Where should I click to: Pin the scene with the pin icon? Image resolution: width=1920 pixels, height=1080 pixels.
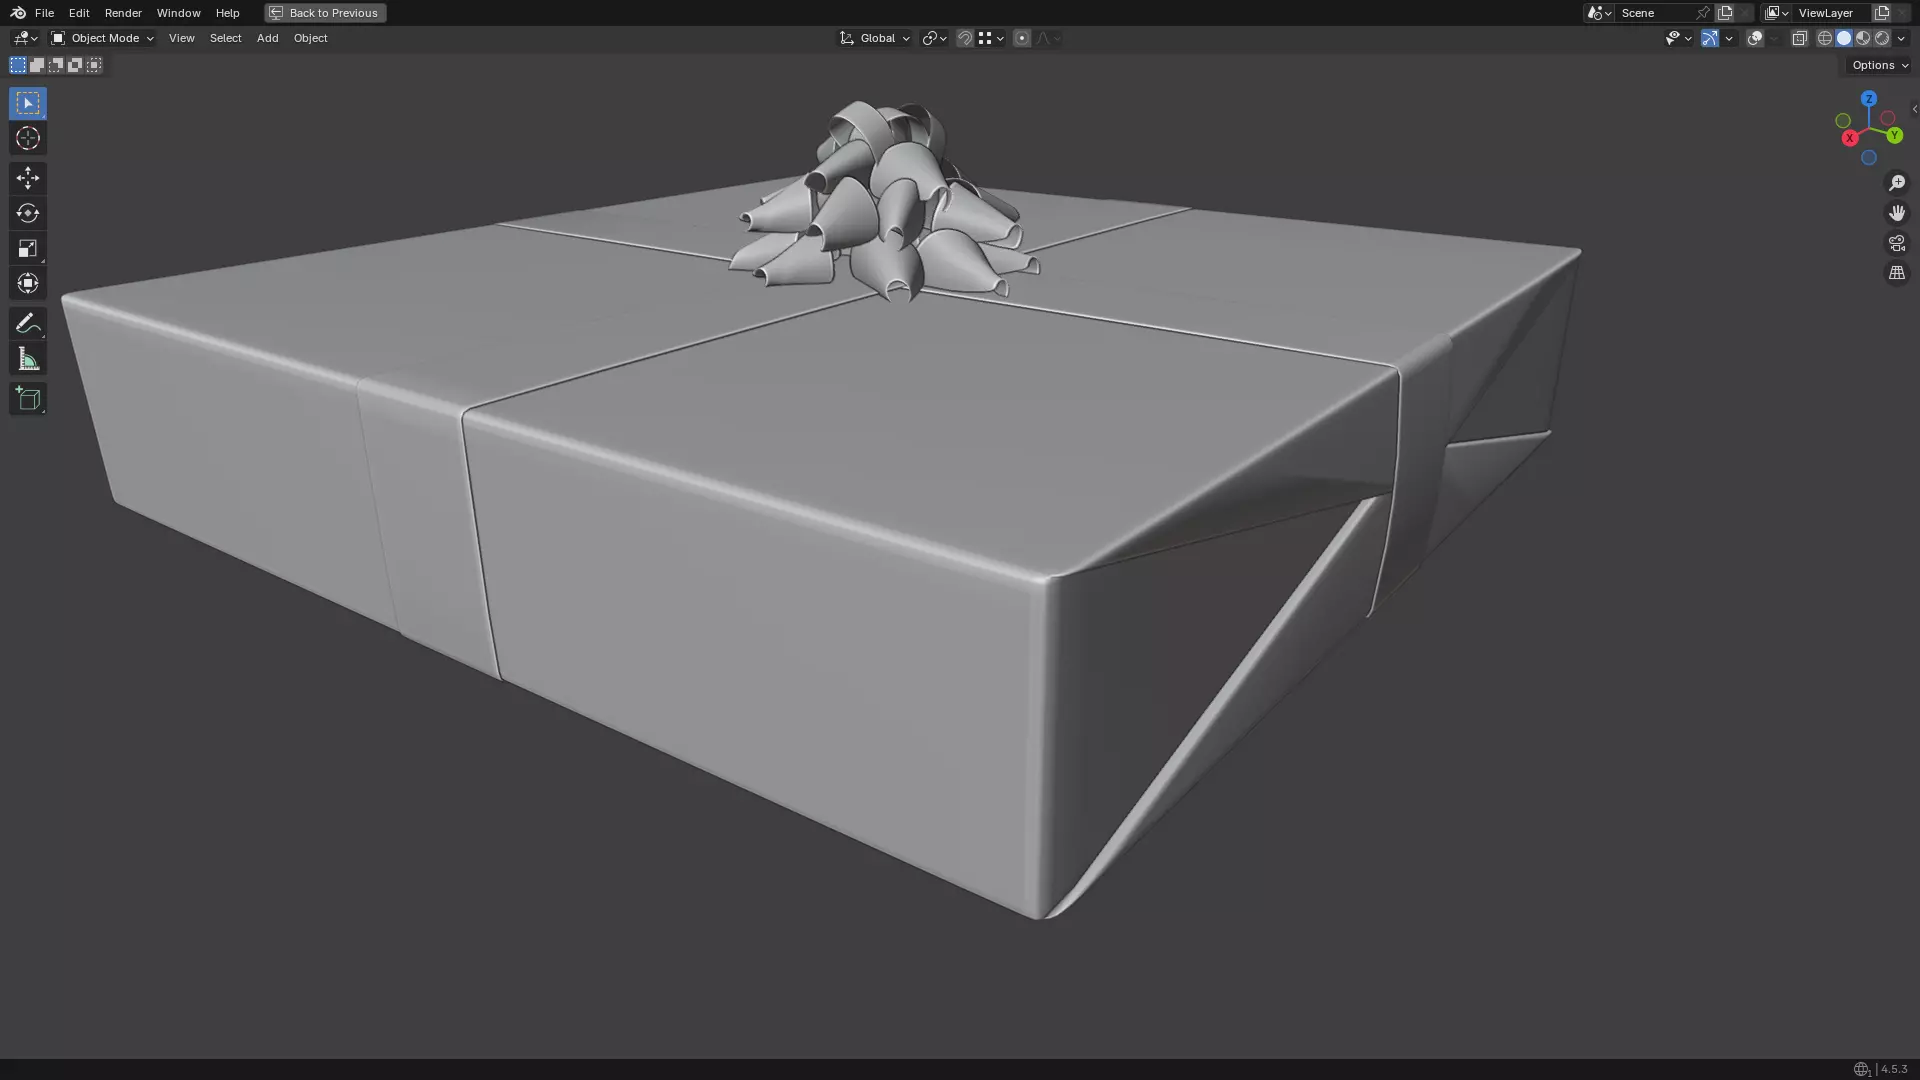(1703, 13)
